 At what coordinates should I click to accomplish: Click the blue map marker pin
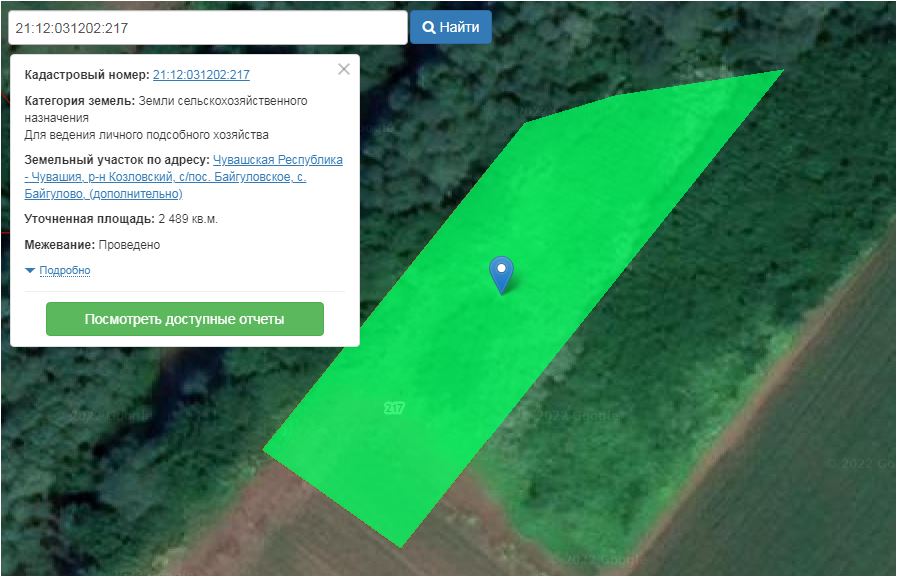[501, 272]
